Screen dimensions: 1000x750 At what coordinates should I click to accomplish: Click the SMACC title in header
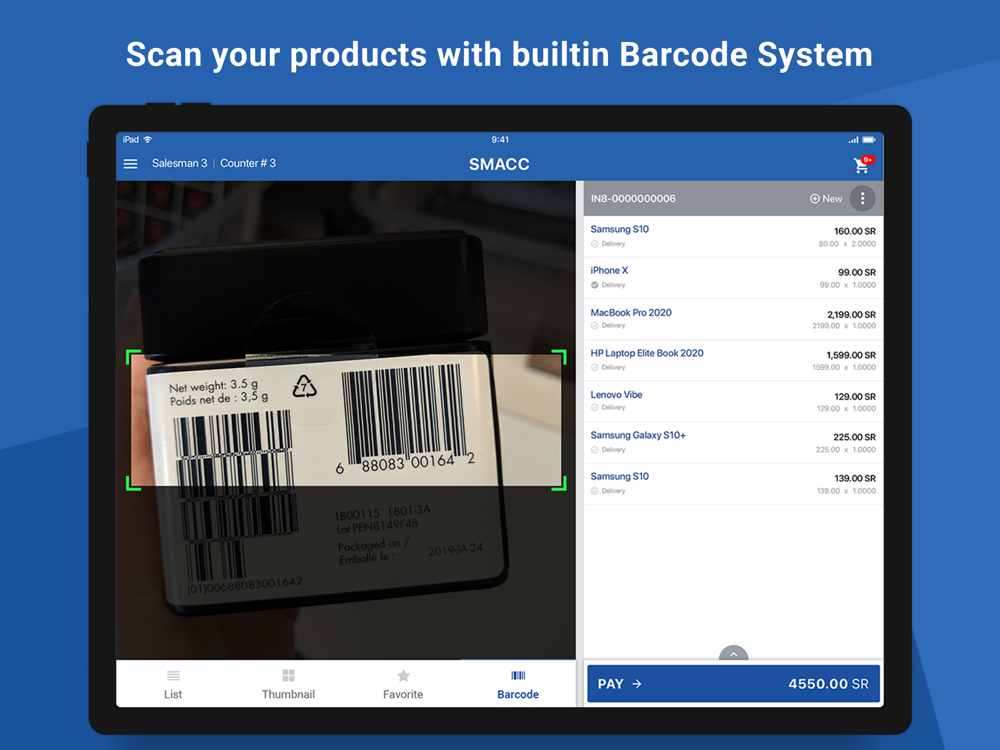[x=499, y=164]
